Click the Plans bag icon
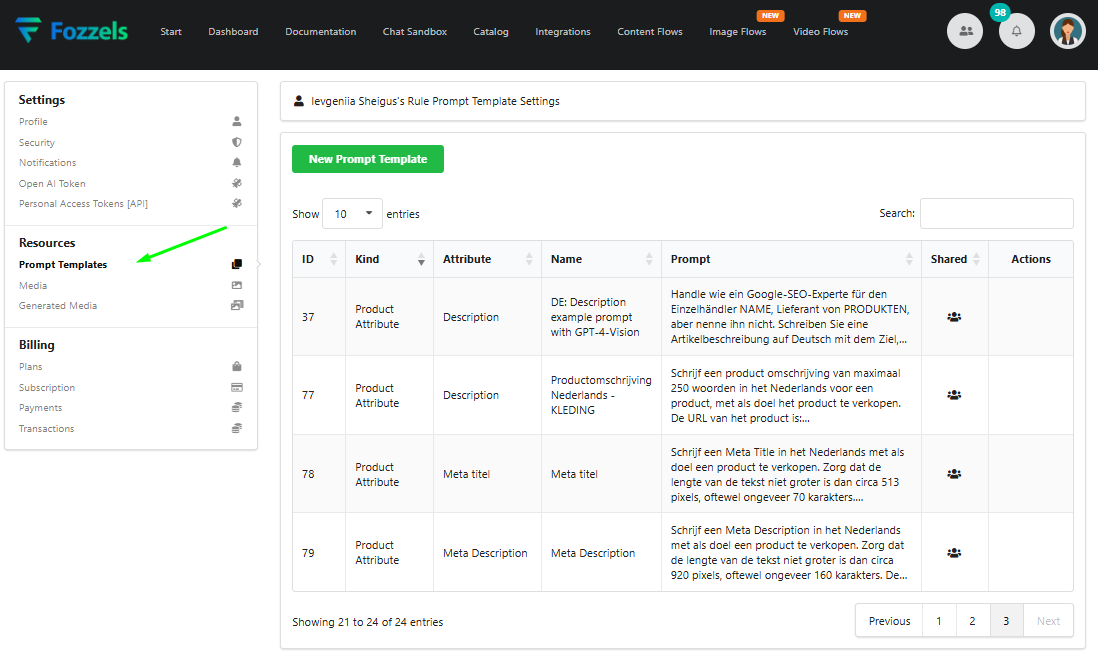Viewport: 1098px width, 656px height. point(237,366)
